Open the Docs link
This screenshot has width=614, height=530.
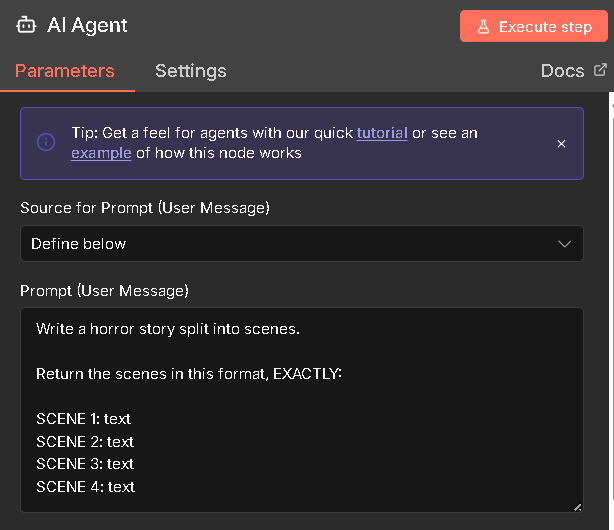point(562,71)
